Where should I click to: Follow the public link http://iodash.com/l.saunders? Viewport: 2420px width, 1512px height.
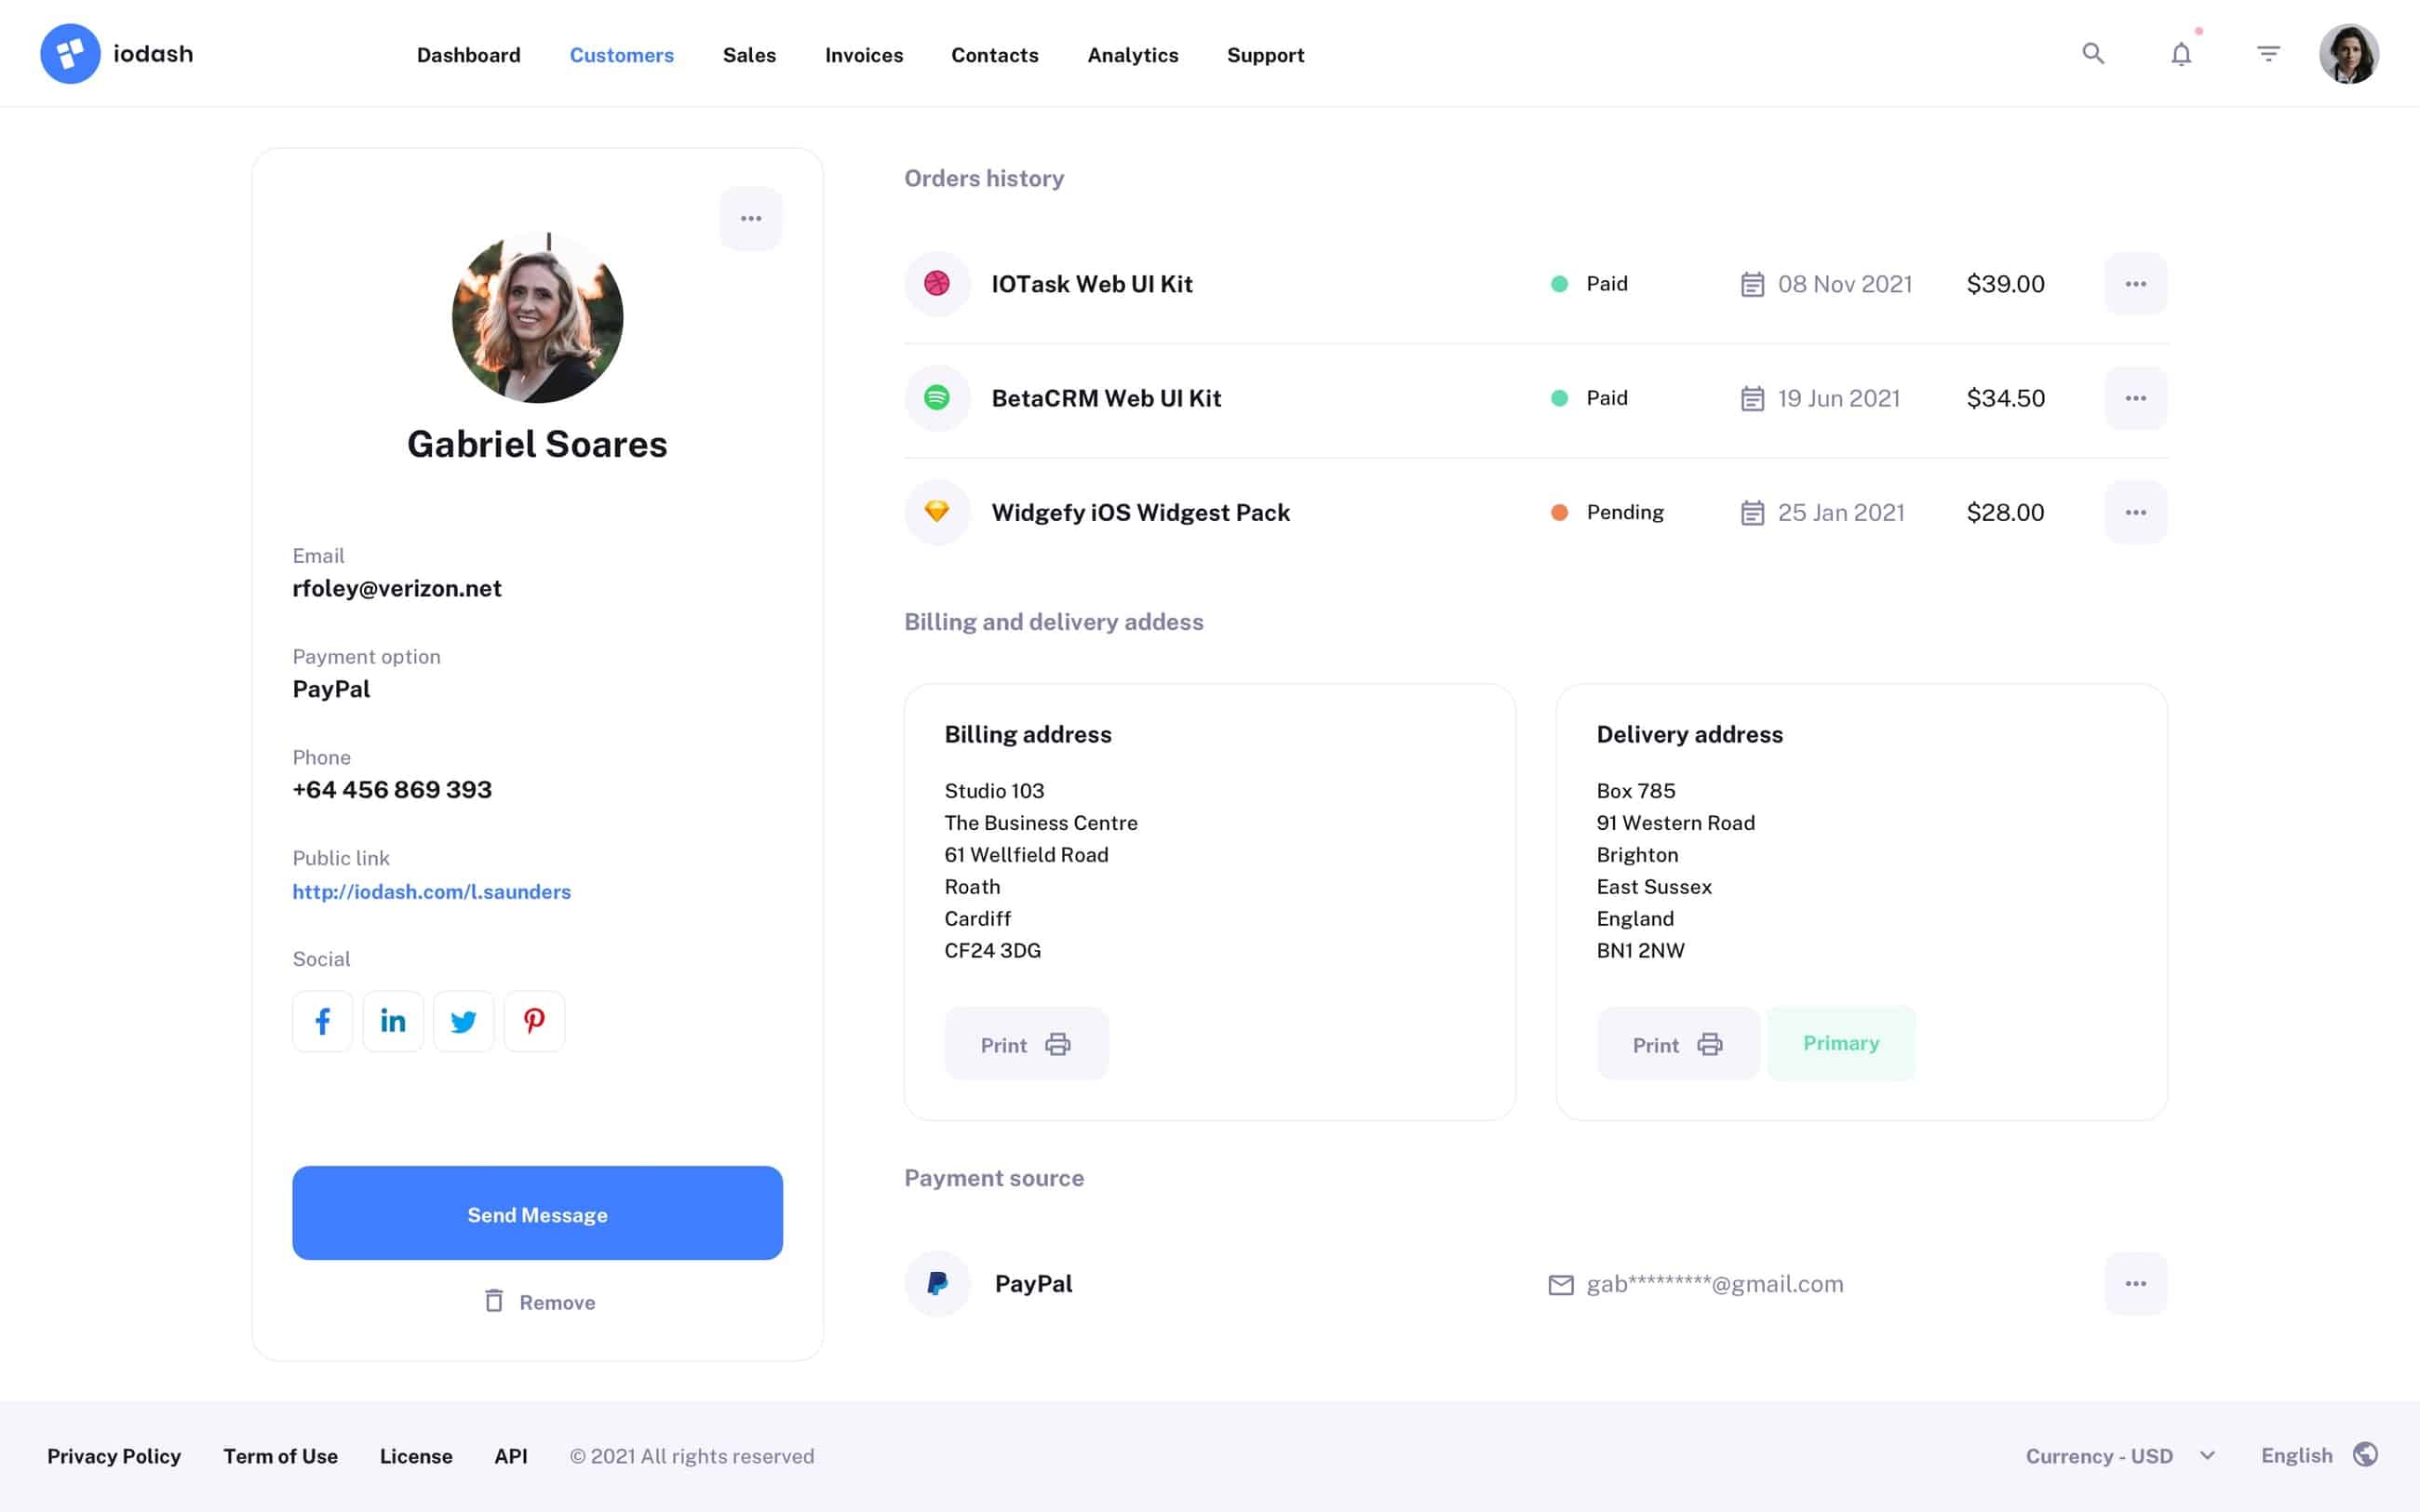coord(432,891)
